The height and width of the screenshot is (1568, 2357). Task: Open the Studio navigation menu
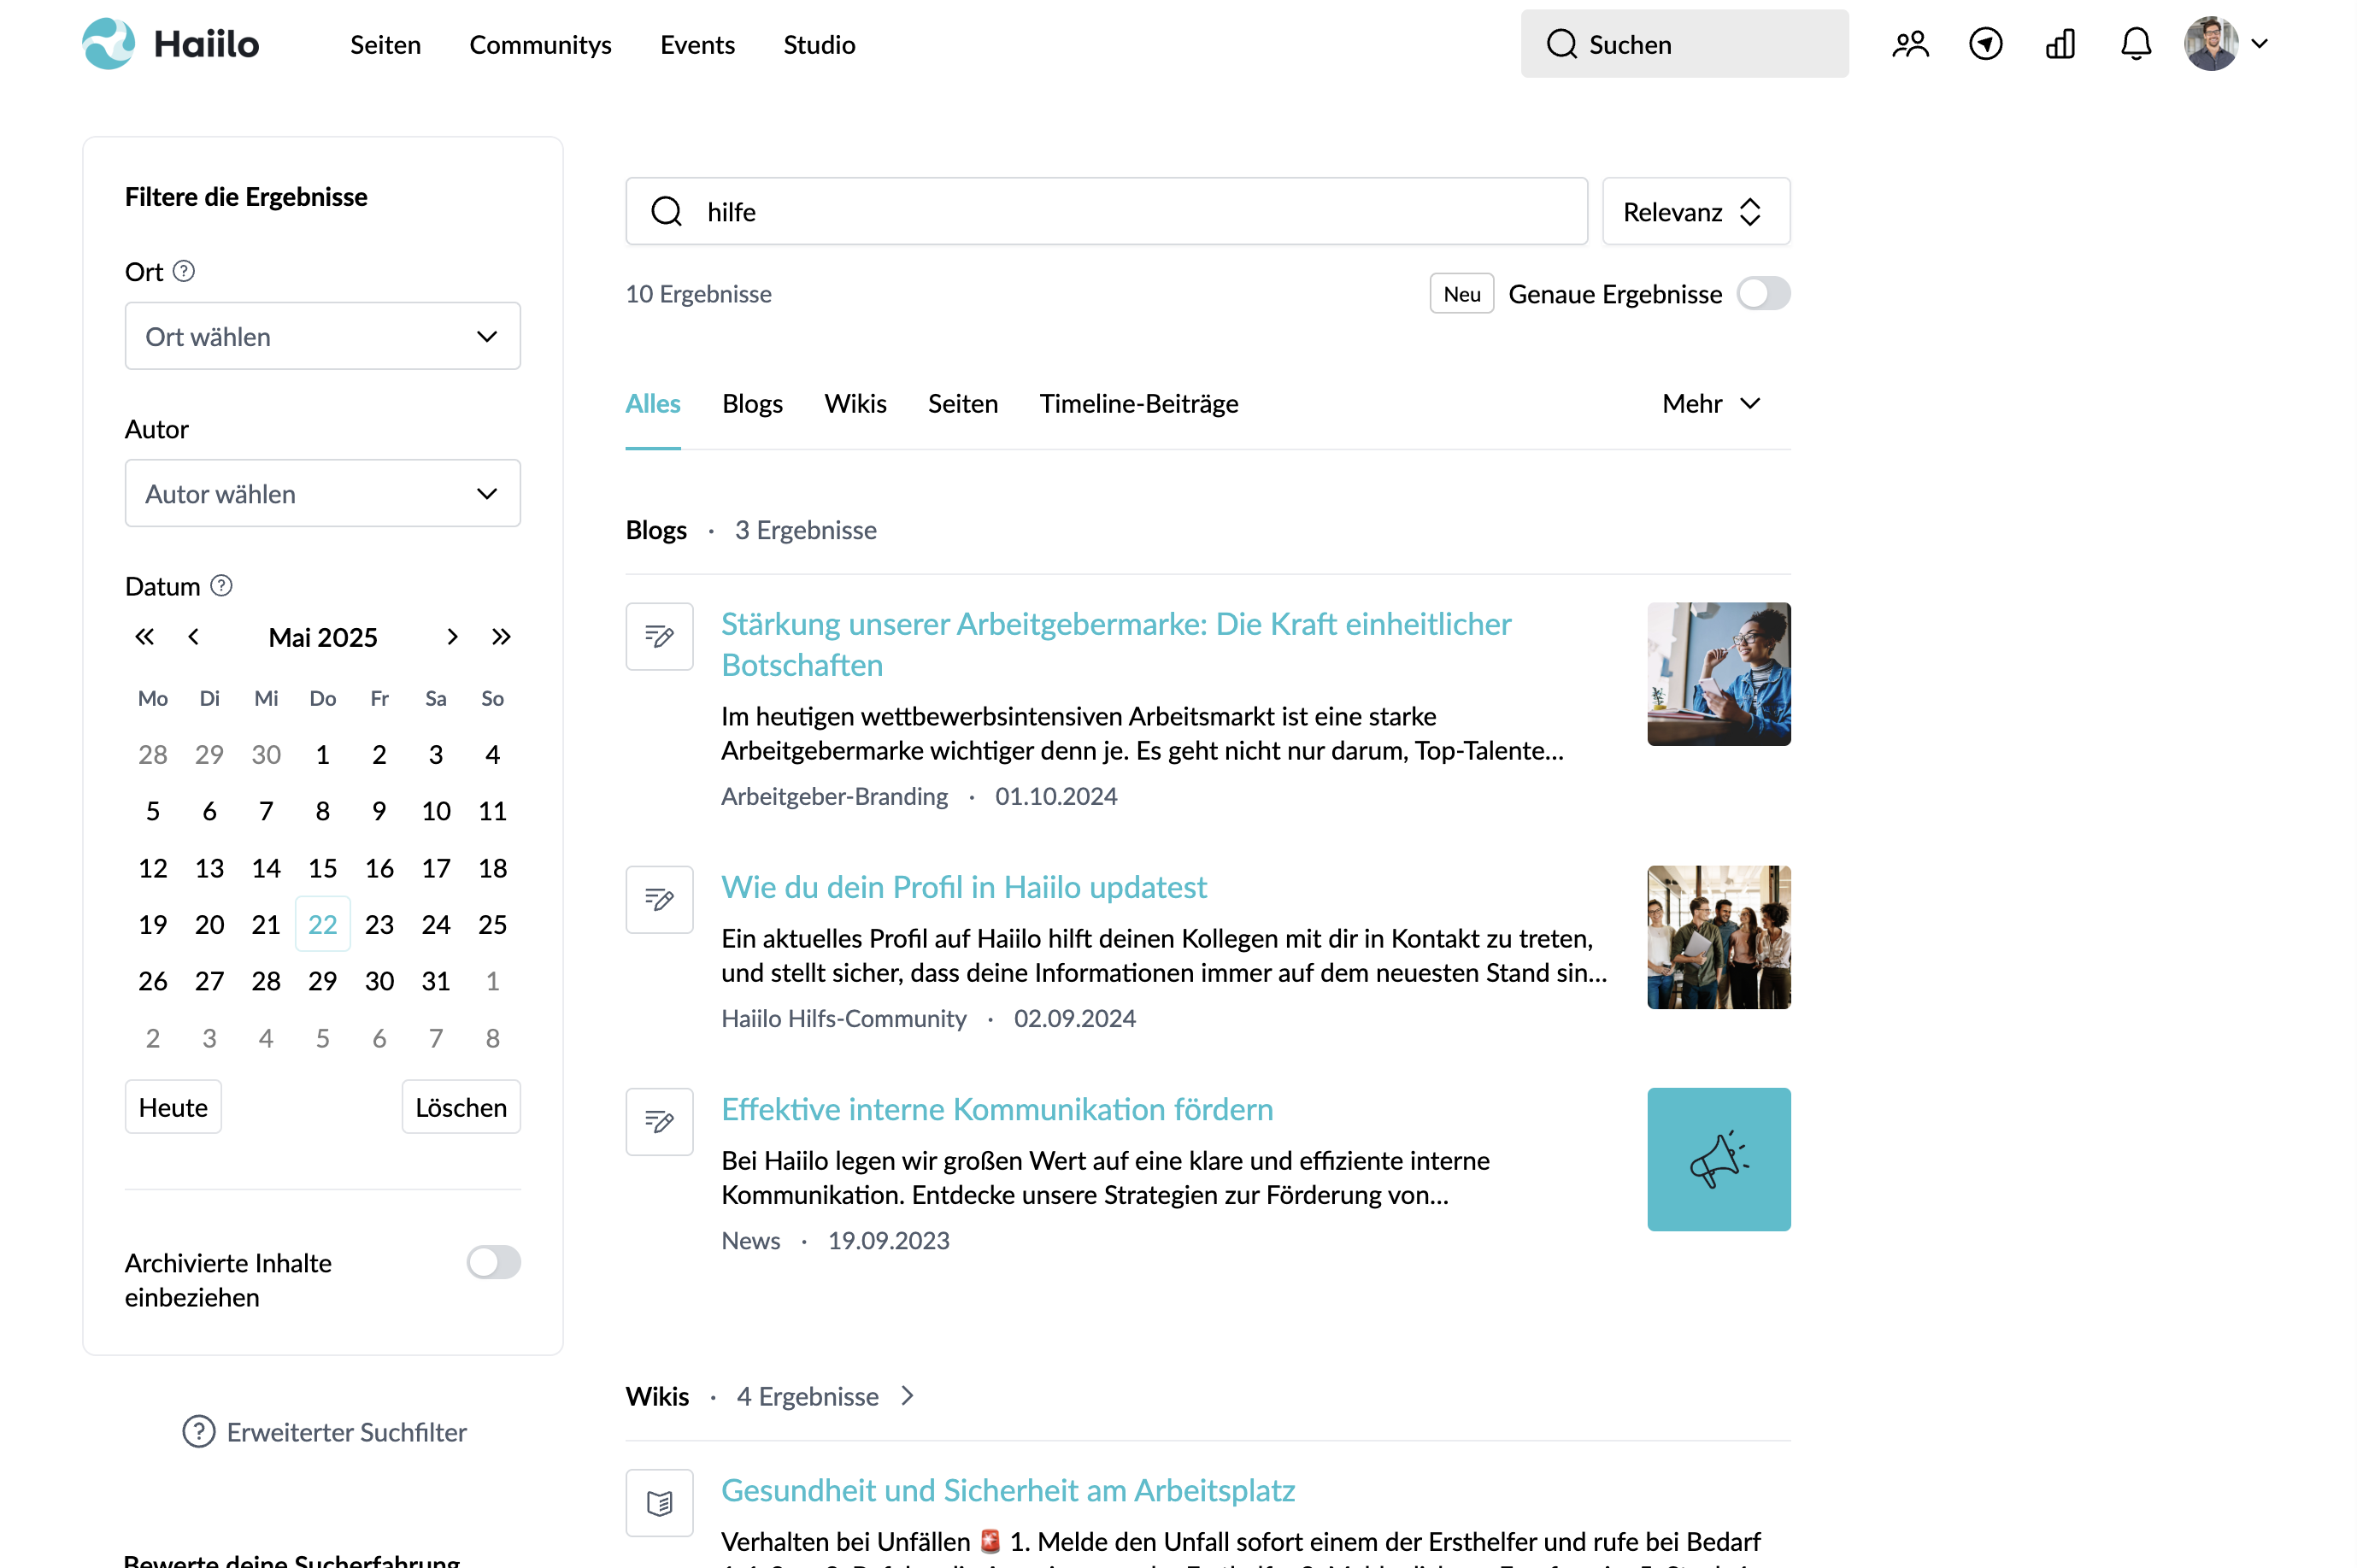coord(819,45)
